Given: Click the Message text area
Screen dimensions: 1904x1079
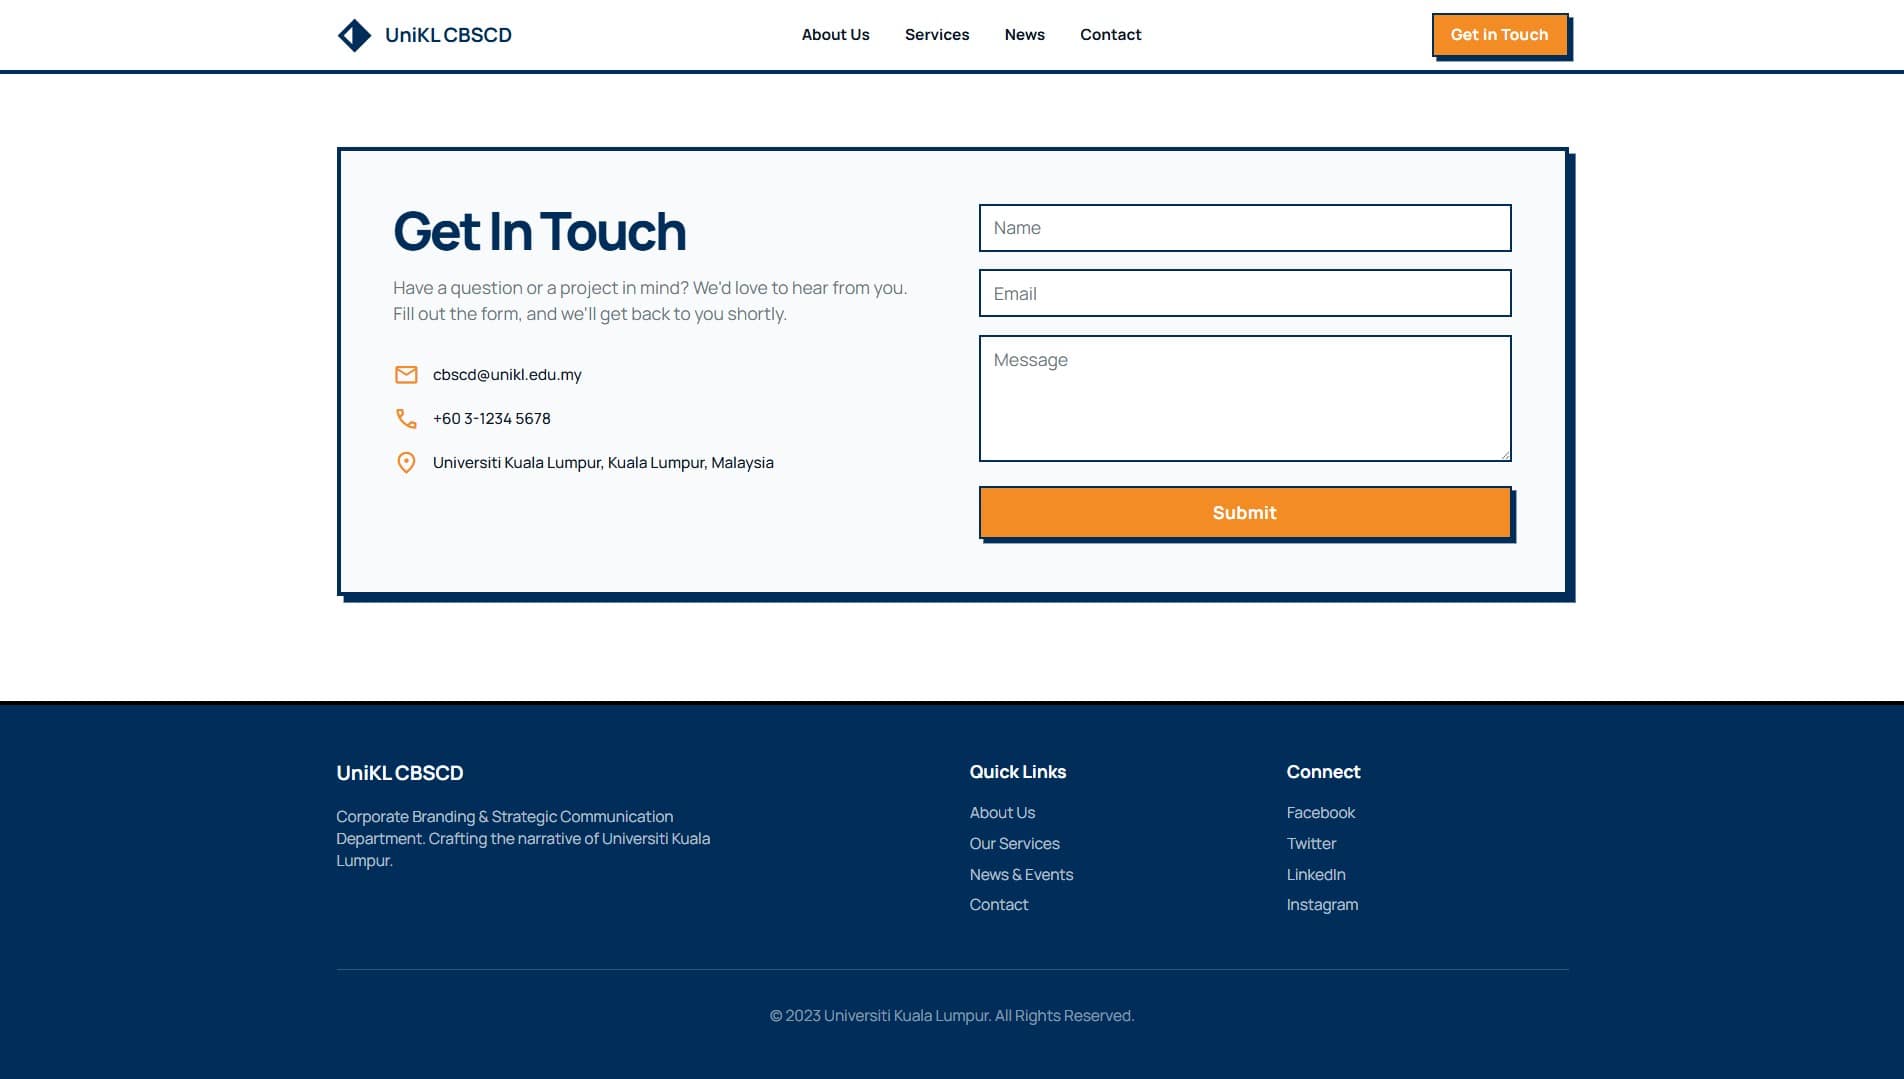Looking at the screenshot, I should pos(1244,397).
